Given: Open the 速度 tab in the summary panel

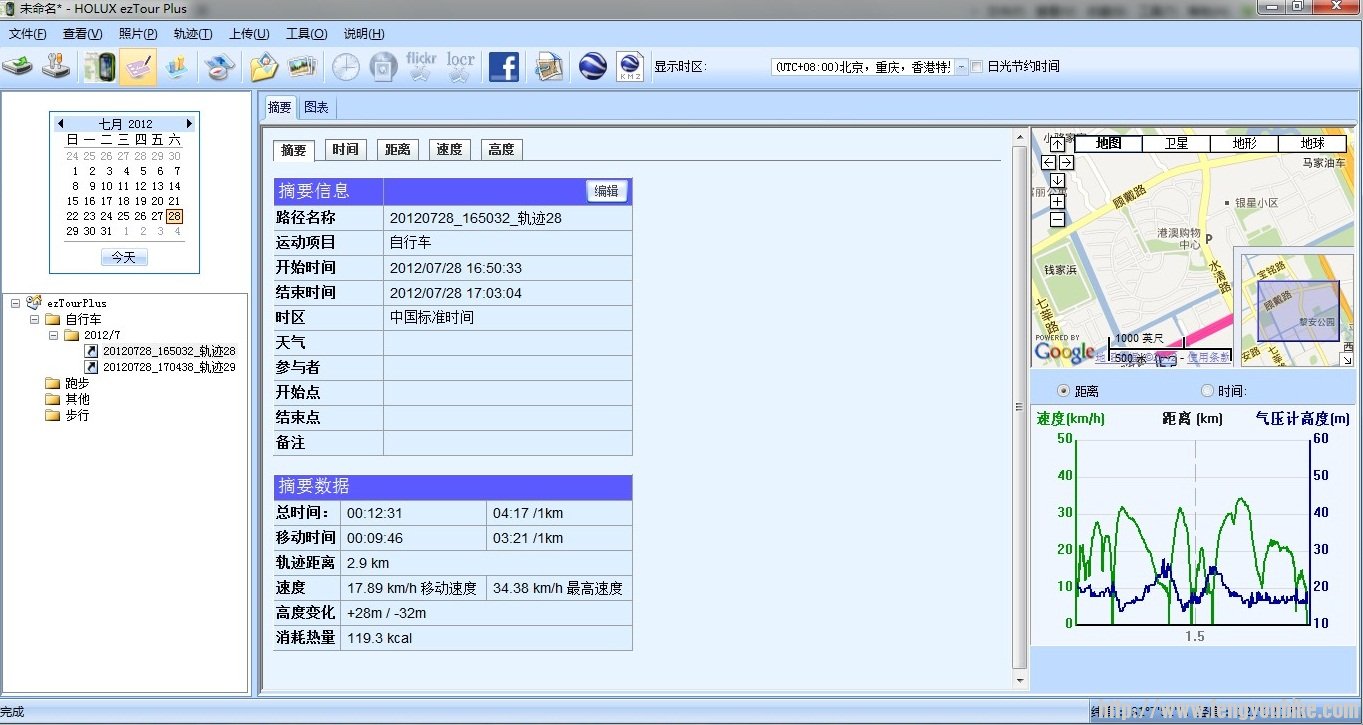Looking at the screenshot, I should pyautogui.click(x=449, y=148).
